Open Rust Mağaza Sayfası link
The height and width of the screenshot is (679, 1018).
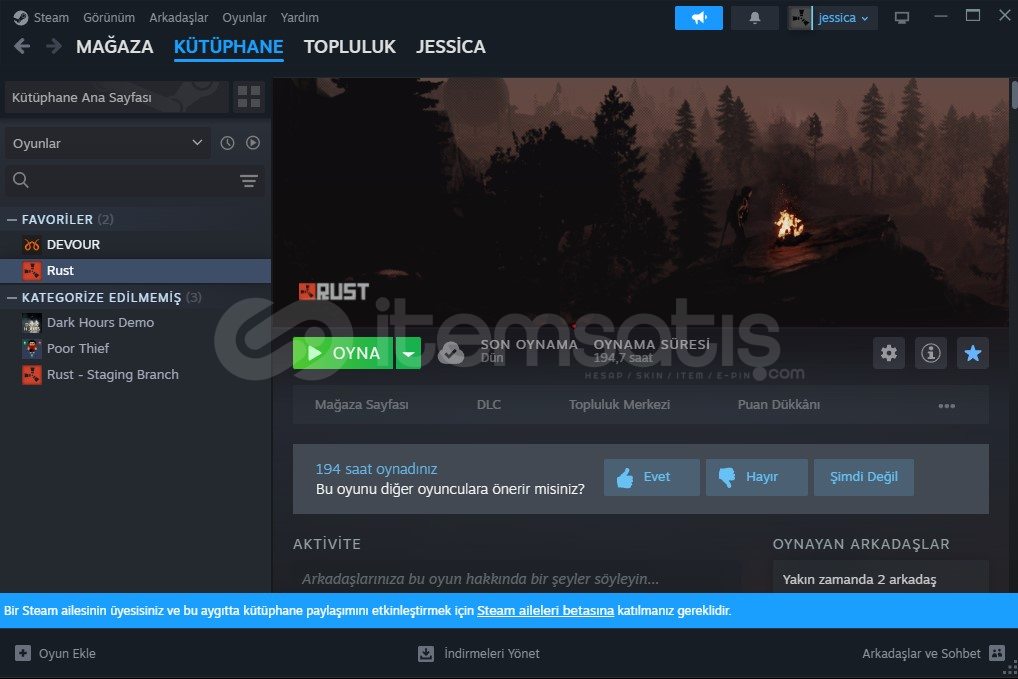[x=362, y=404]
